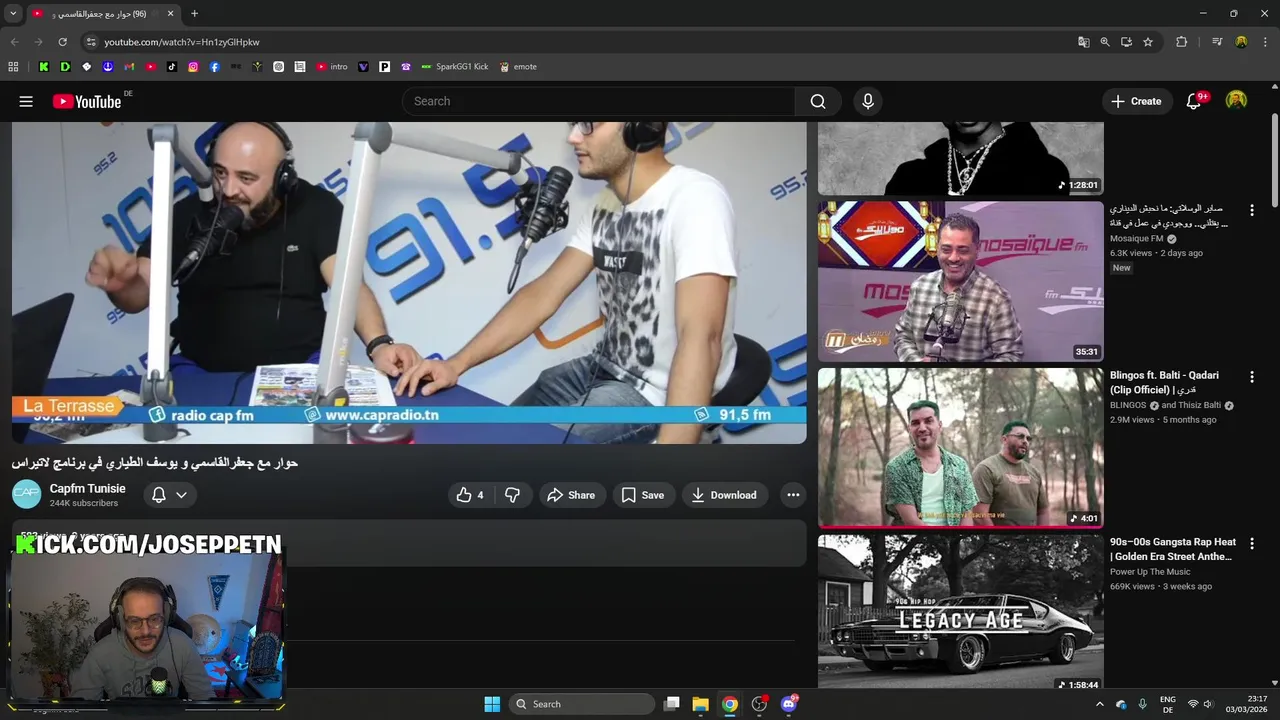Download the video

click(x=724, y=495)
